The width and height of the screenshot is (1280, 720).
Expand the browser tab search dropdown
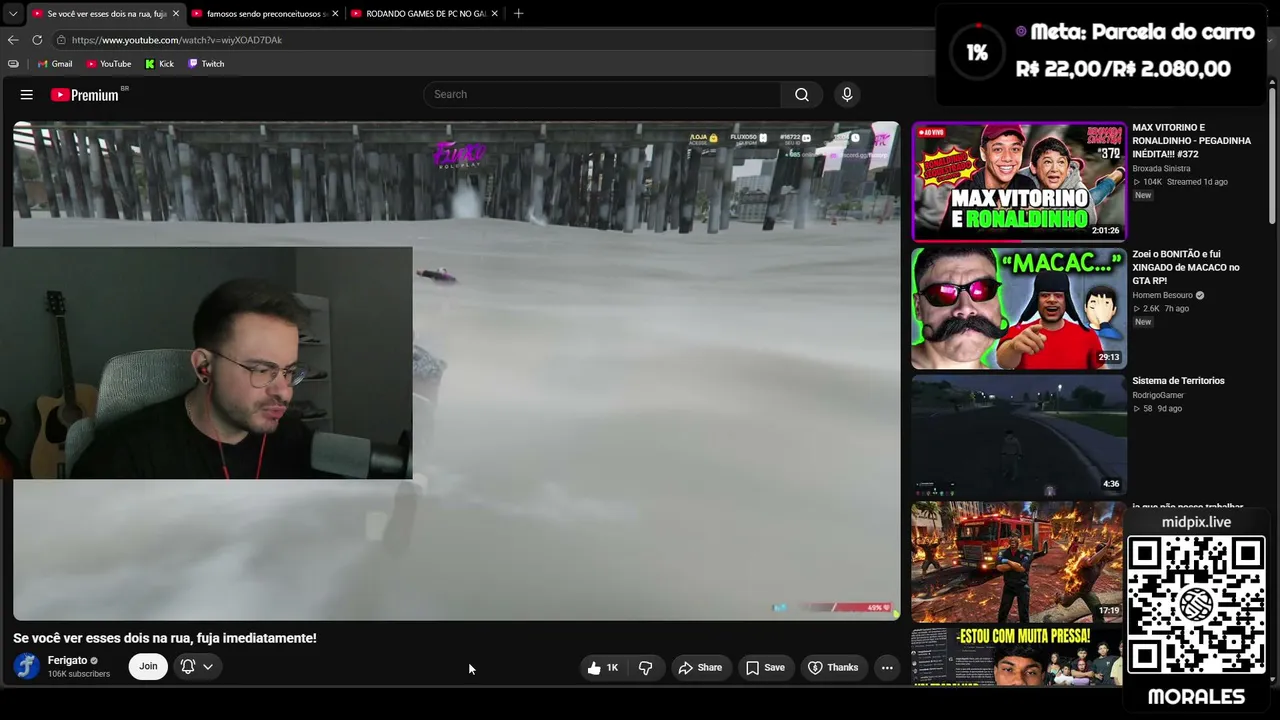12,14
